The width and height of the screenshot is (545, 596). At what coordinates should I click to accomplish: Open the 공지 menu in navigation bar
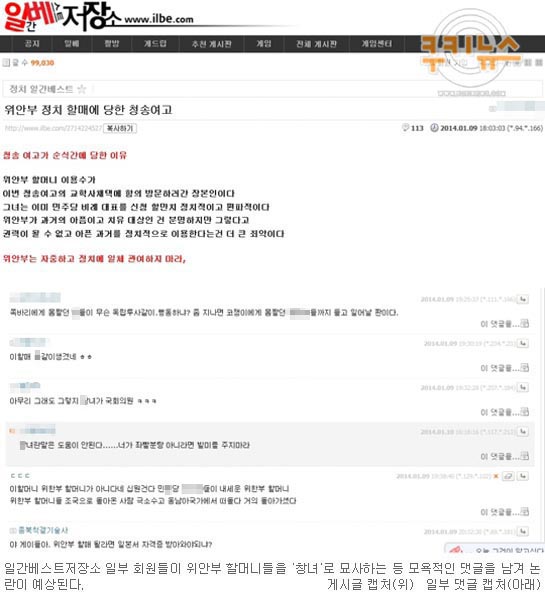click(x=32, y=44)
